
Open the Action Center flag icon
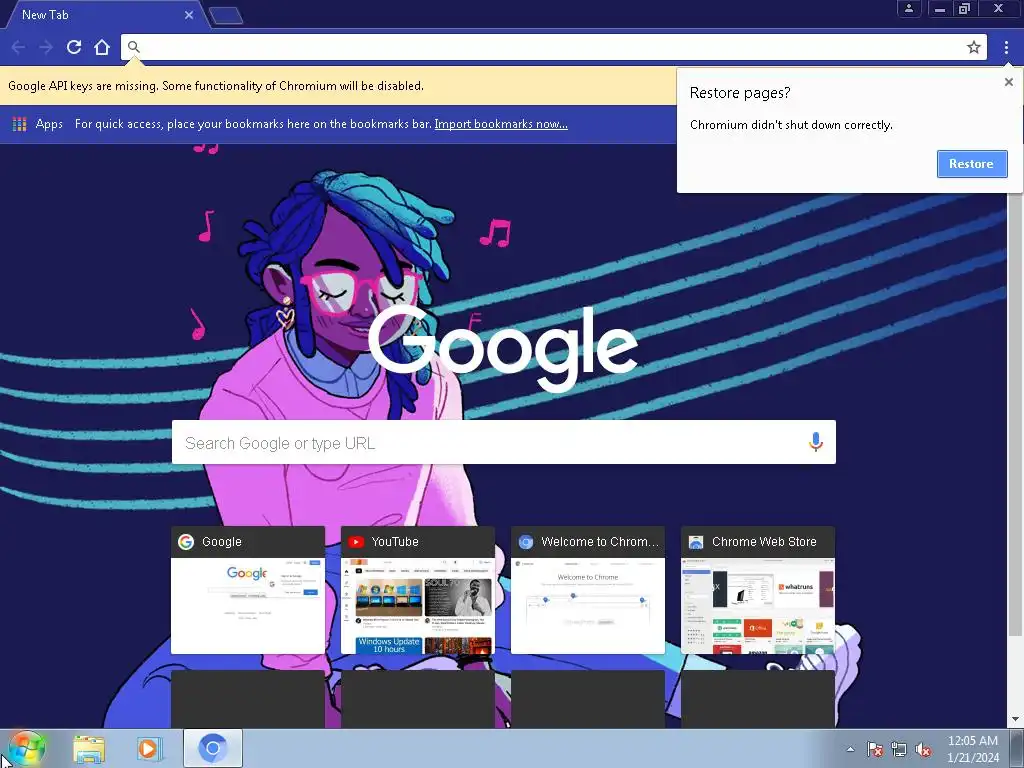(x=874, y=749)
